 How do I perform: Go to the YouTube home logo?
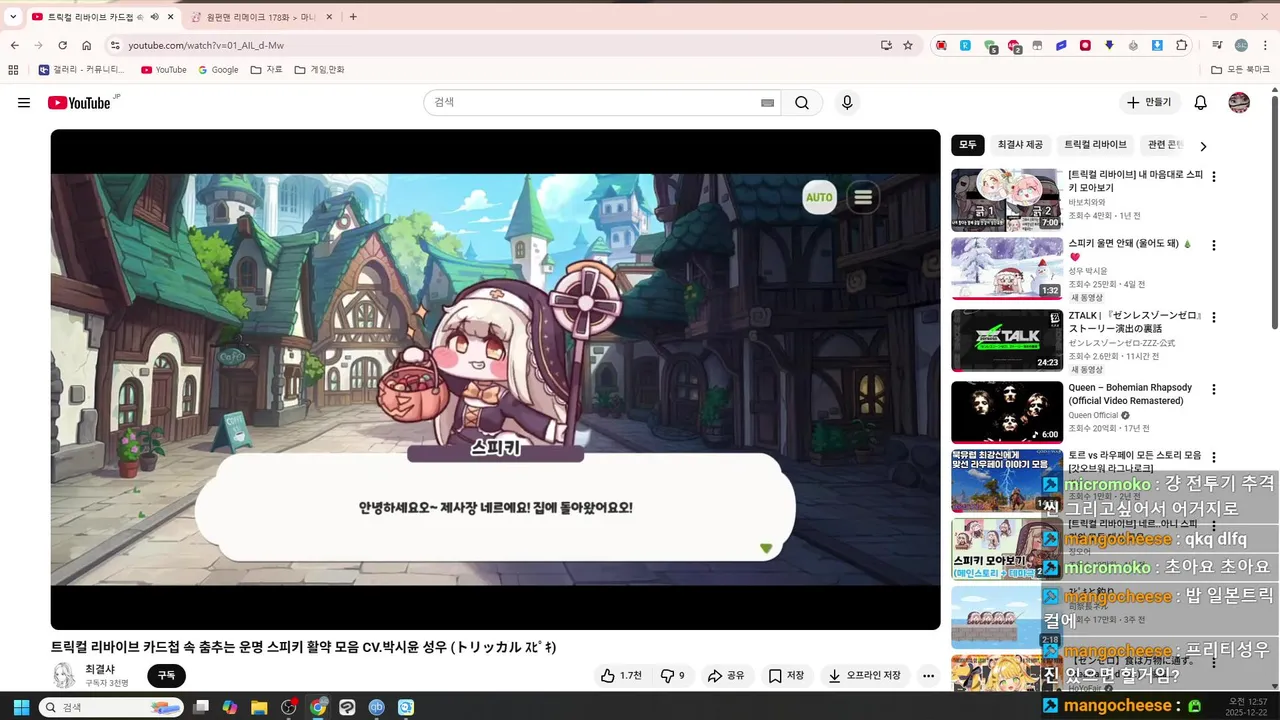(x=79, y=103)
